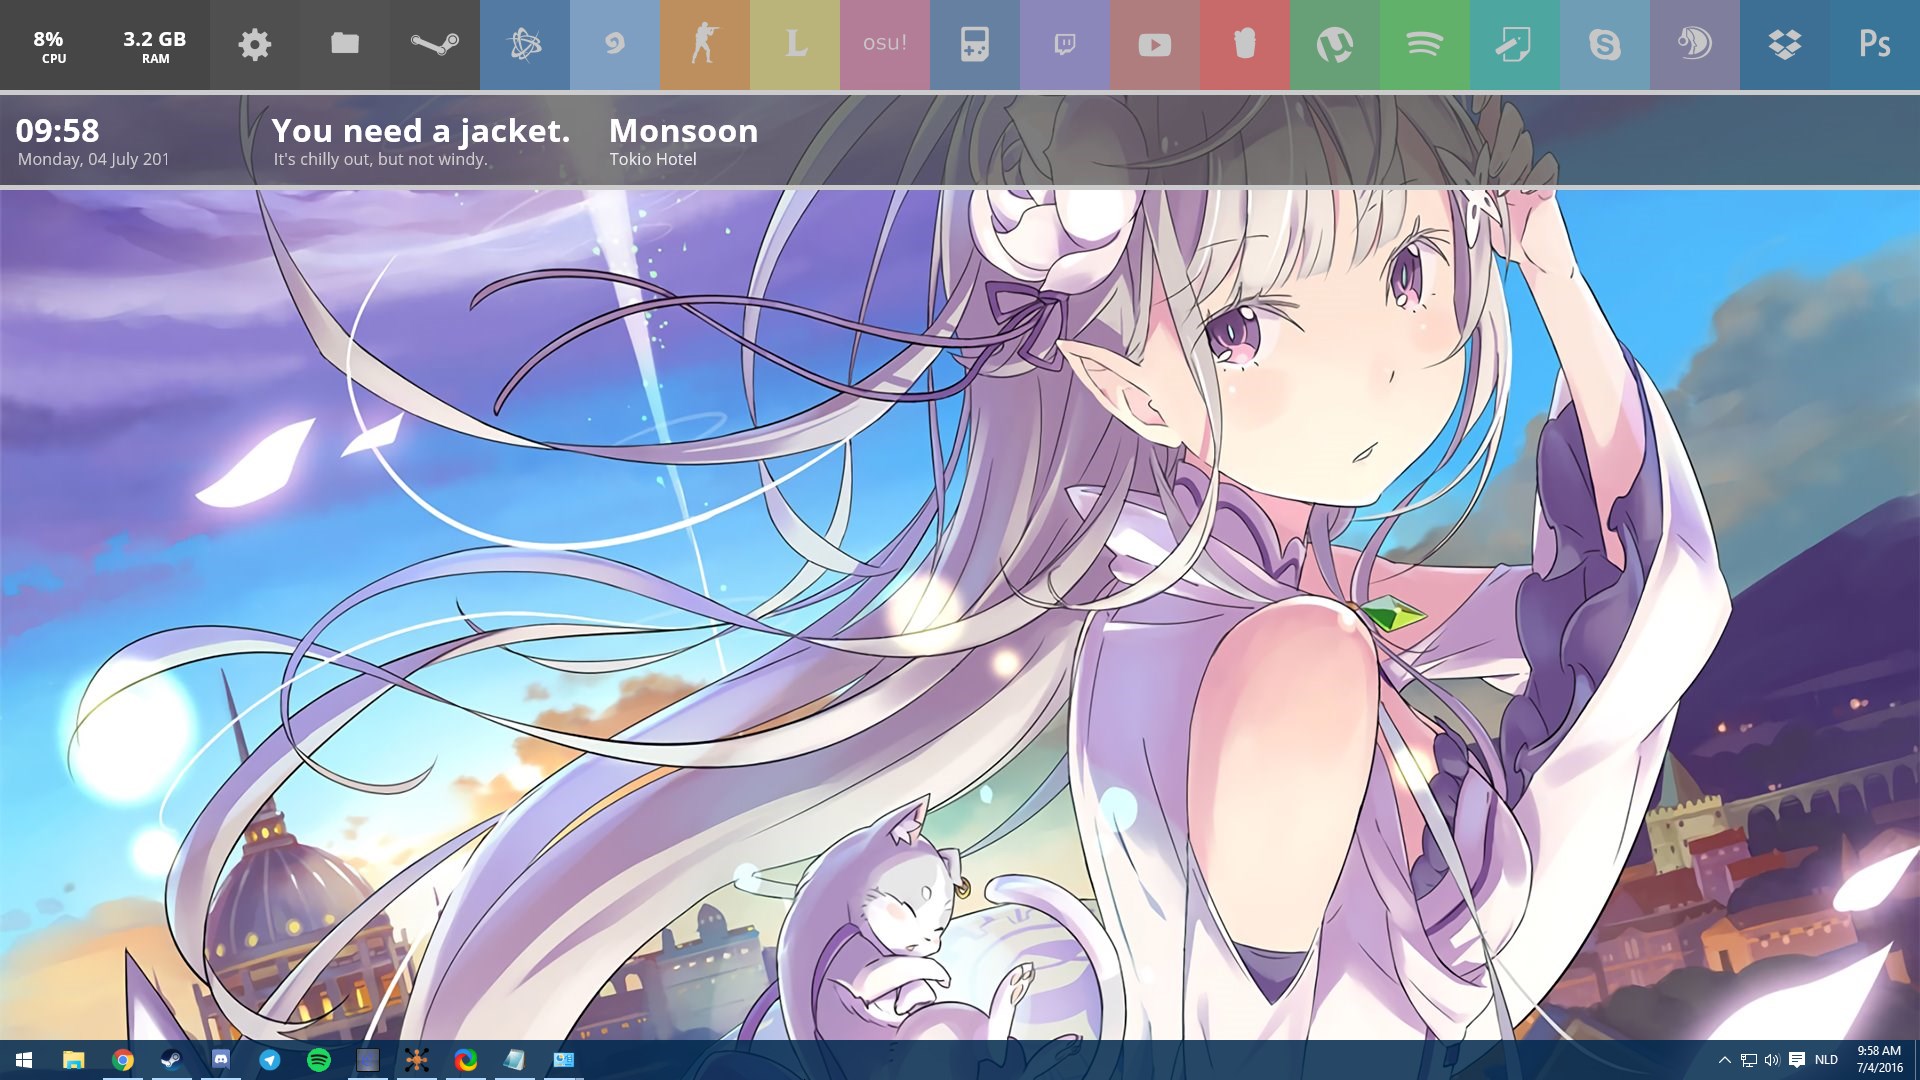
Task: Click the 'You need a jacket' weather widget
Action: 420,131
